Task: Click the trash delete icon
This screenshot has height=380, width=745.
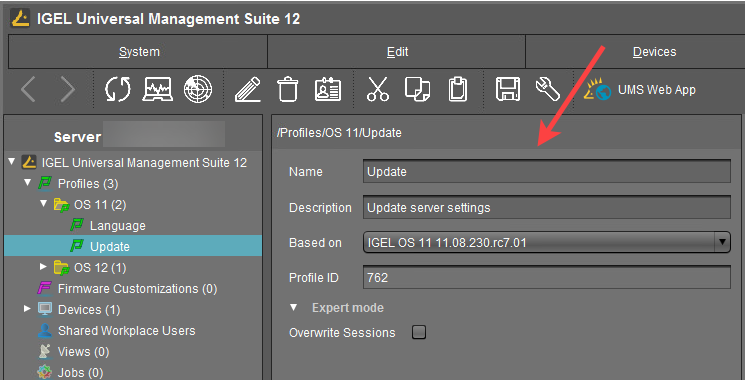Action: pos(288,89)
